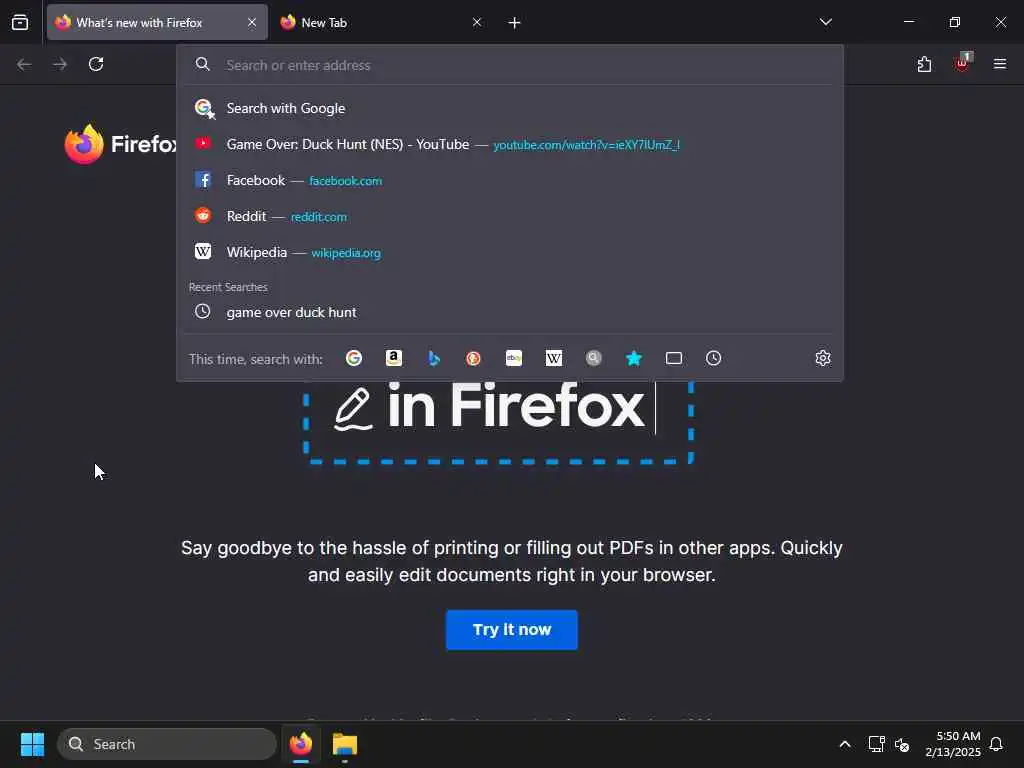The height and width of the screenshot is (768, 1024).
Task: Search this time with Bing icon
Action: click(434, 358)
